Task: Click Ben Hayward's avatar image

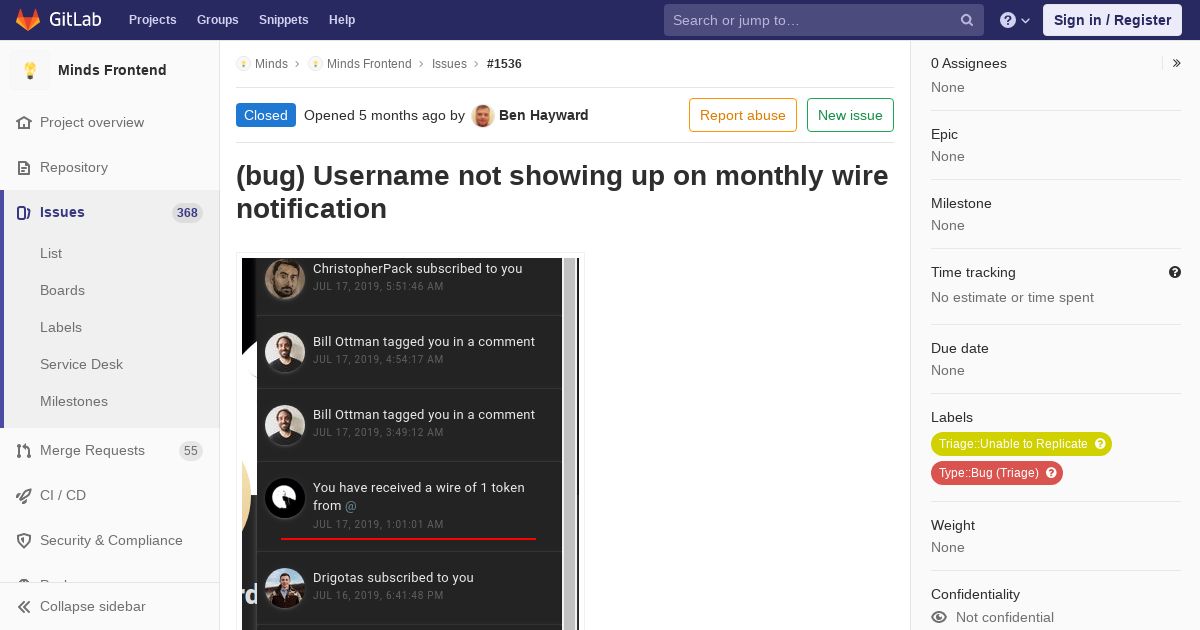Action: (483, 116)
